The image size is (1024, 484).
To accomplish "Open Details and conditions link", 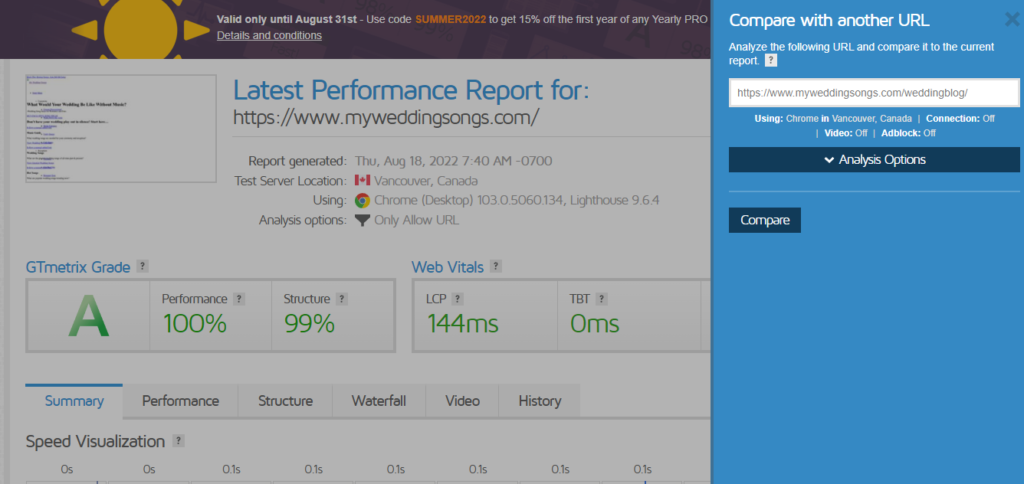I will pos(269,35).
